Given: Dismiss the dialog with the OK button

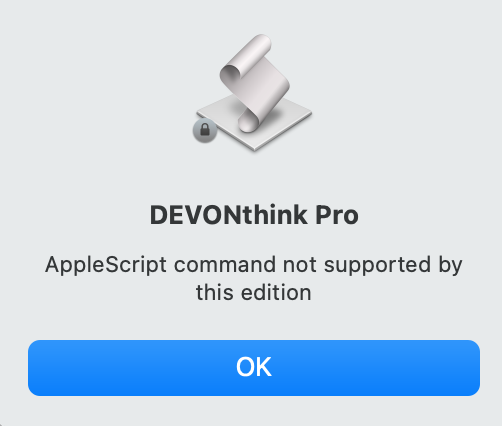Looking at the screenshot, I should (254, 368).
